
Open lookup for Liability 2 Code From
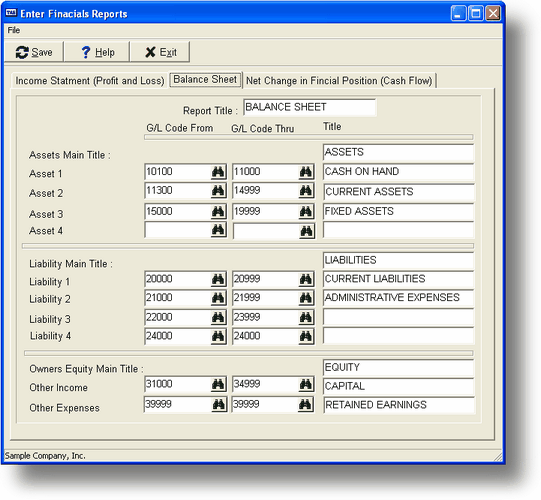tap(218, 298)
